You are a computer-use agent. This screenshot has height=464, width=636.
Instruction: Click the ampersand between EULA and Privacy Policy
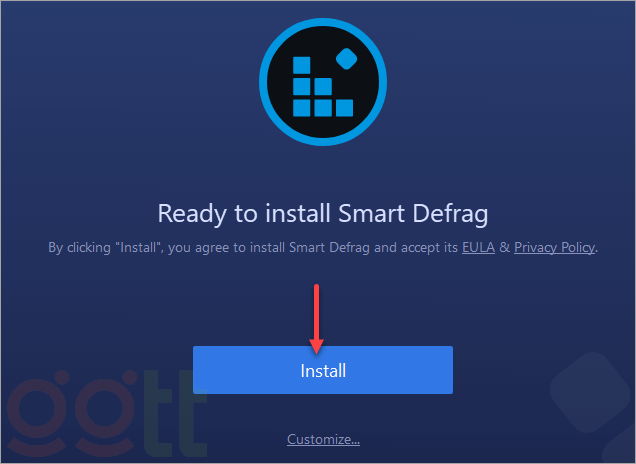point(504,247)
